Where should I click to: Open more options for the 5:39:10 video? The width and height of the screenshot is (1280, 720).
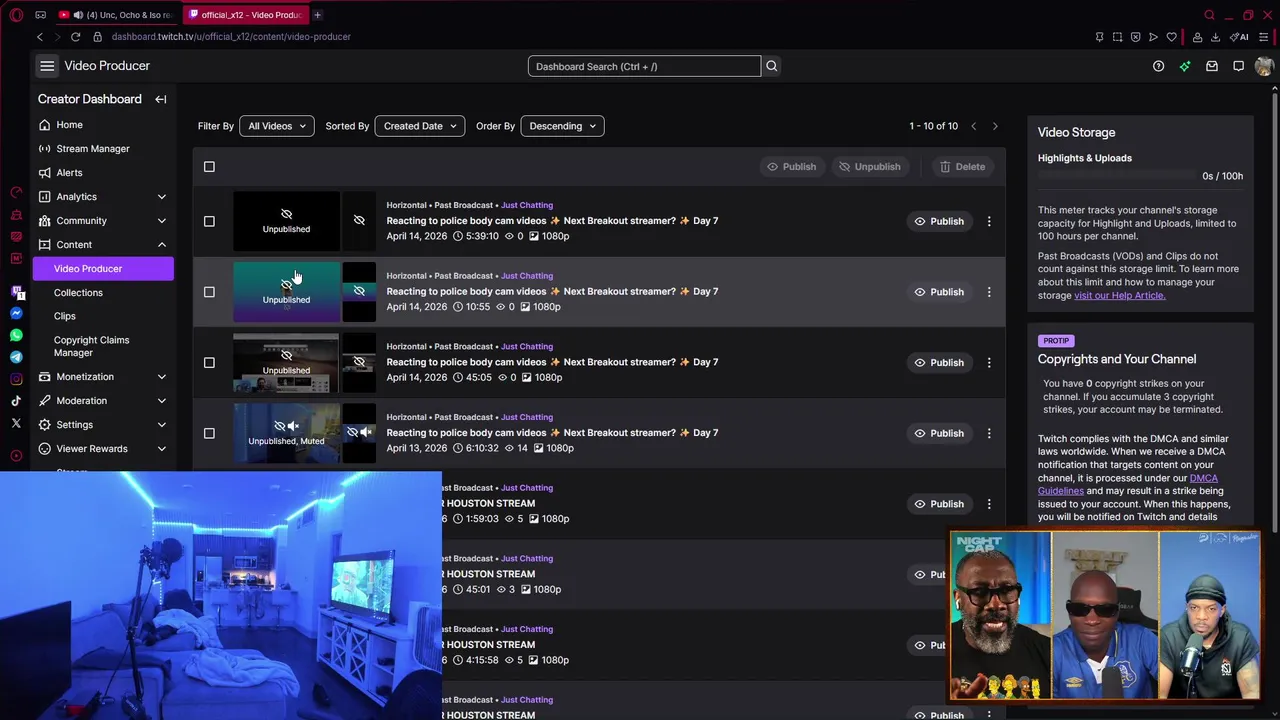click(x=989, y=221)
